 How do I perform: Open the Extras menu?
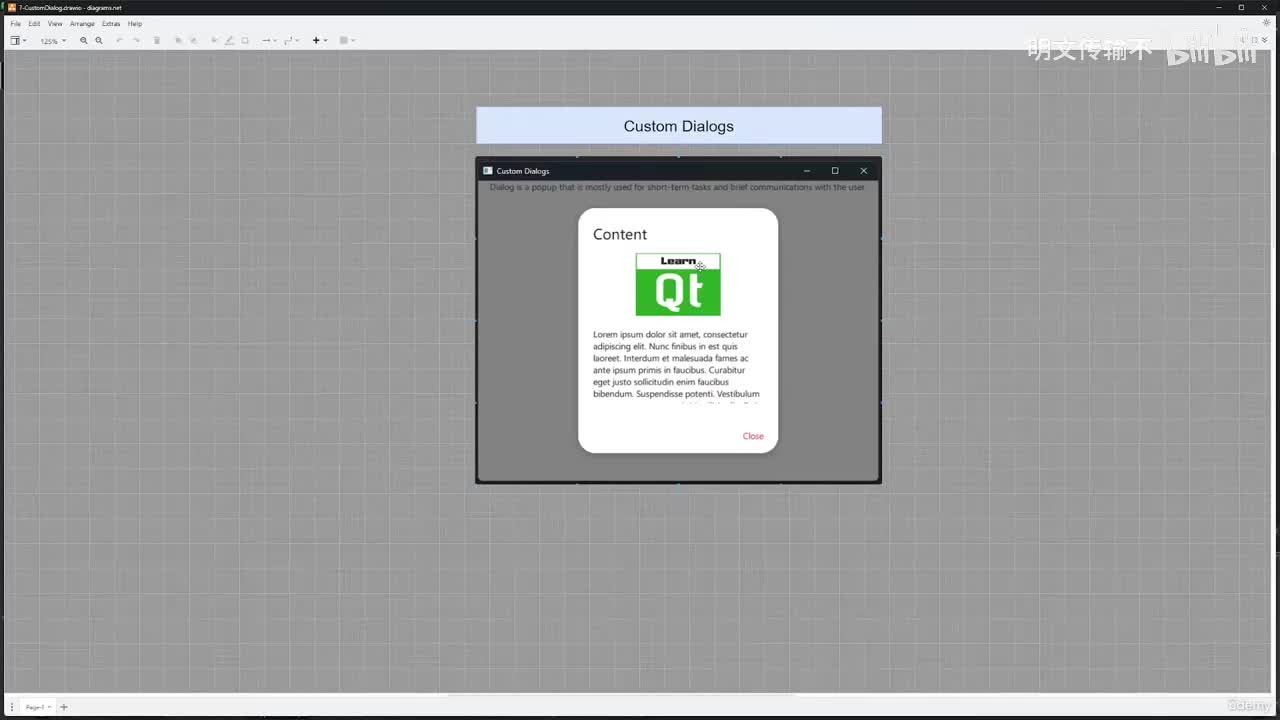[x=111, y=23]
